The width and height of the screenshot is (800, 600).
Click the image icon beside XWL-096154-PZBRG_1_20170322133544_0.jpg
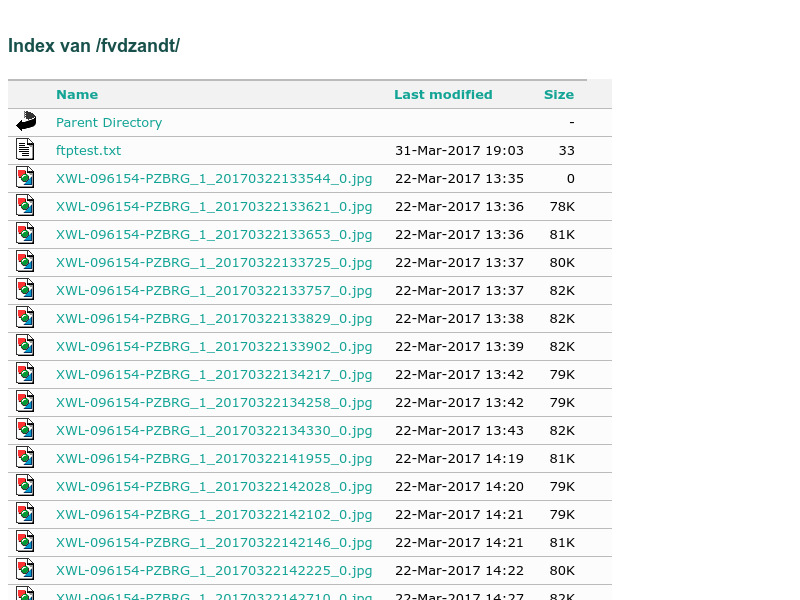[x=25, y=177]
